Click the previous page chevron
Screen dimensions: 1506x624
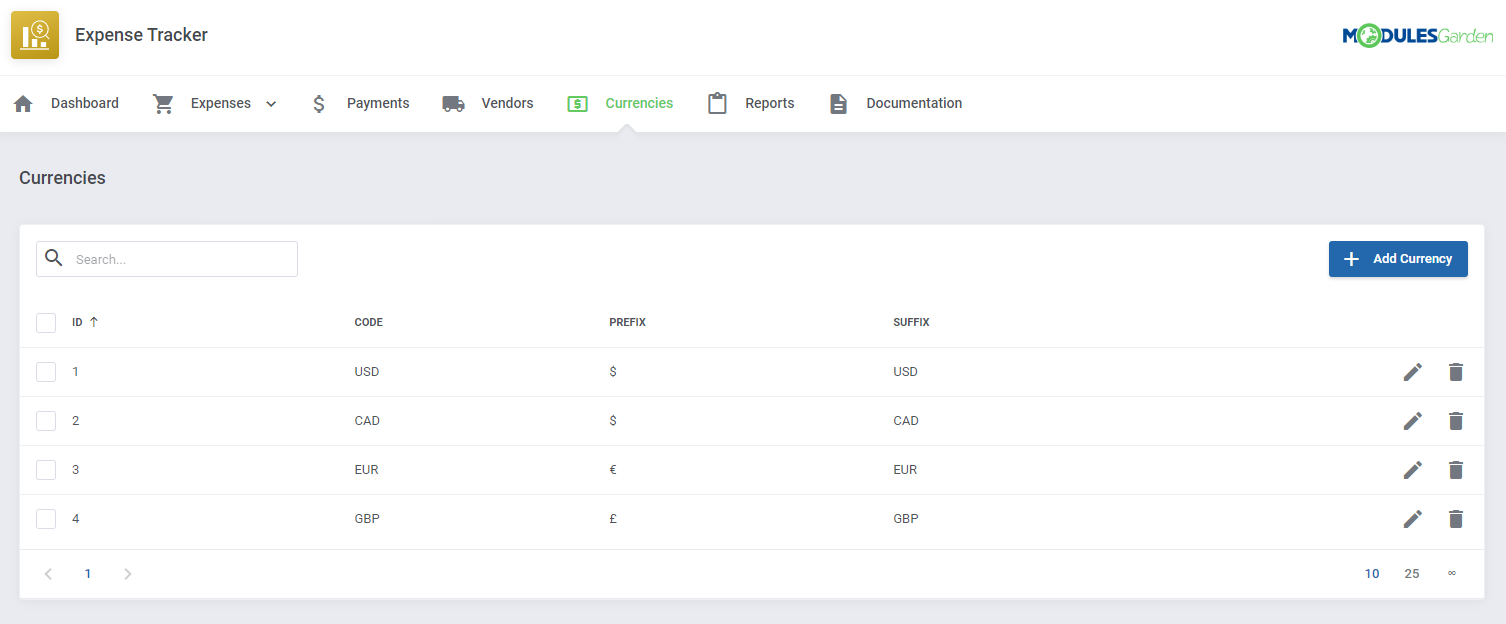(48, 573)
